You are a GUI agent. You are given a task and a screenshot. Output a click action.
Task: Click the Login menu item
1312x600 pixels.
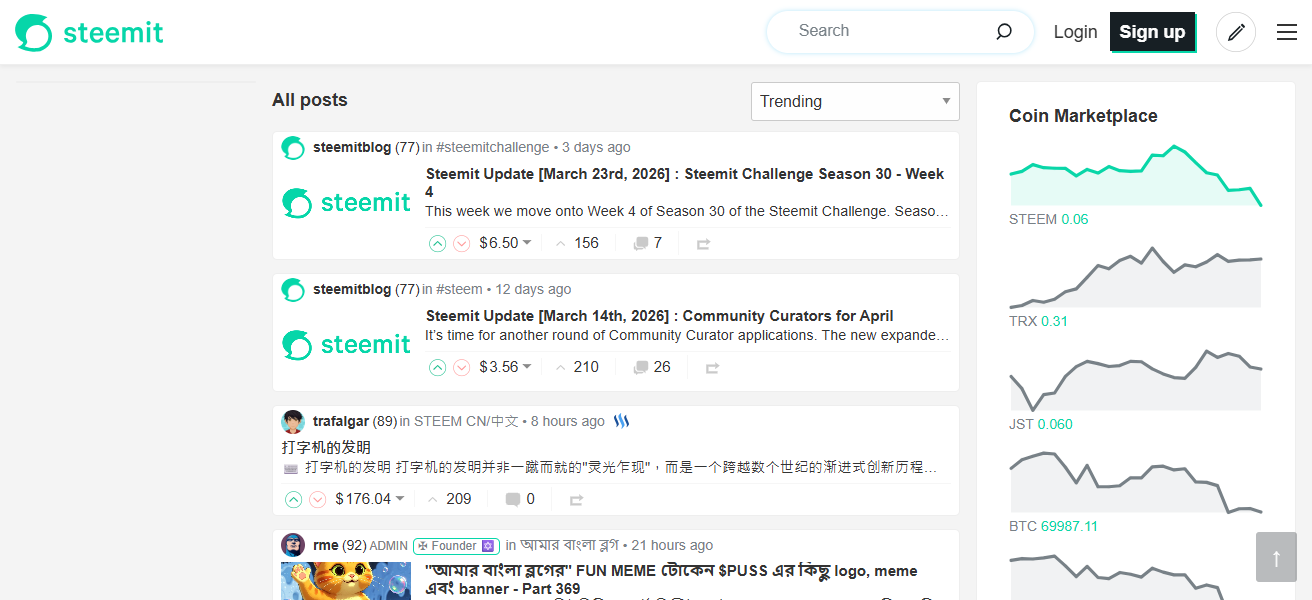click(1075, 31)
